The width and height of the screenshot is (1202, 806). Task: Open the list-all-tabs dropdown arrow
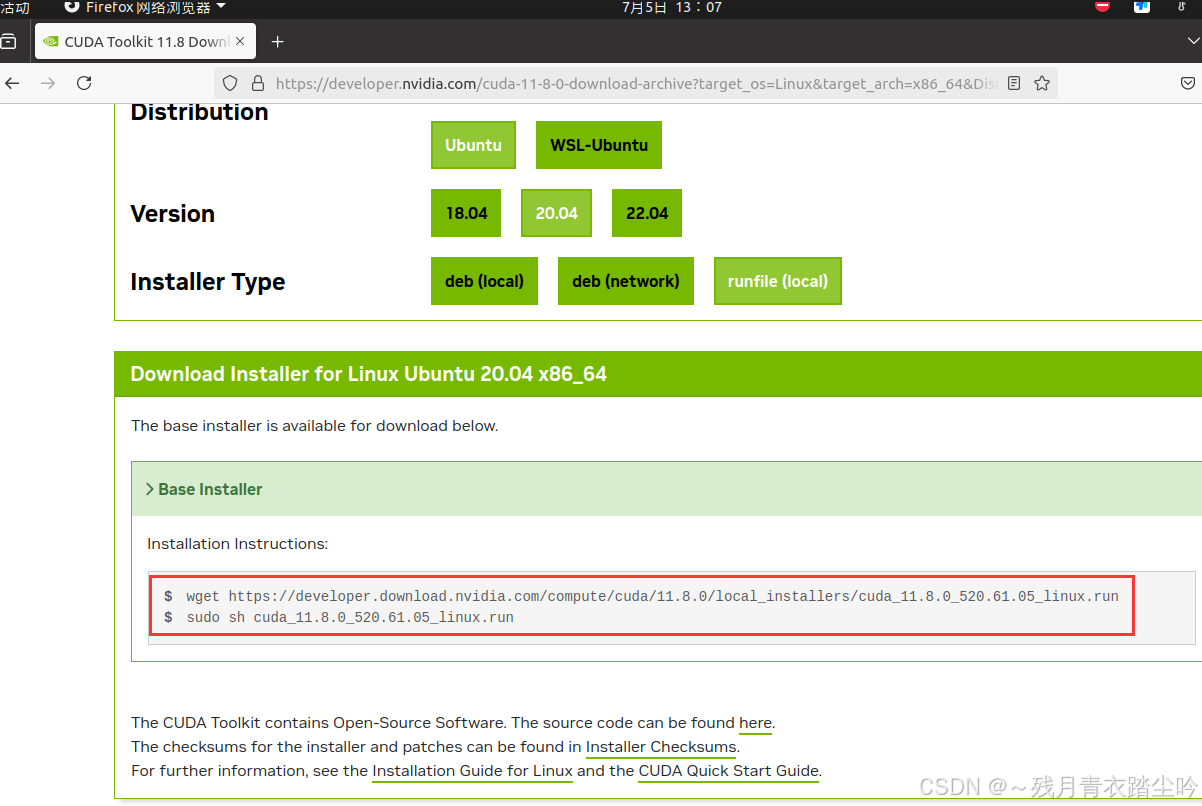[1193, 41]
